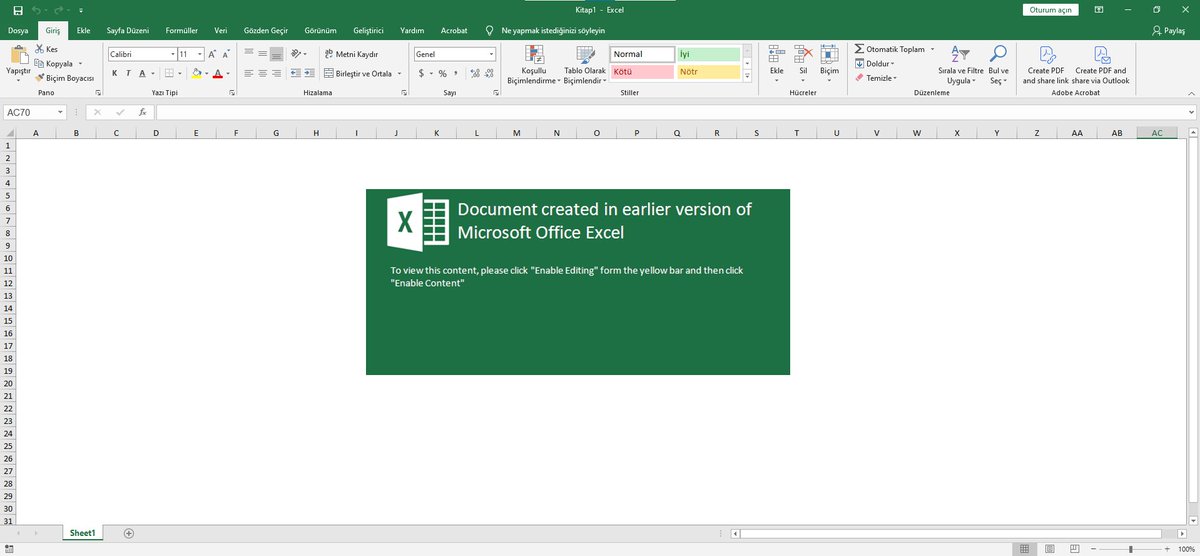Apply the İyi green cell style

pyautogui.click(x=708, y=54)
